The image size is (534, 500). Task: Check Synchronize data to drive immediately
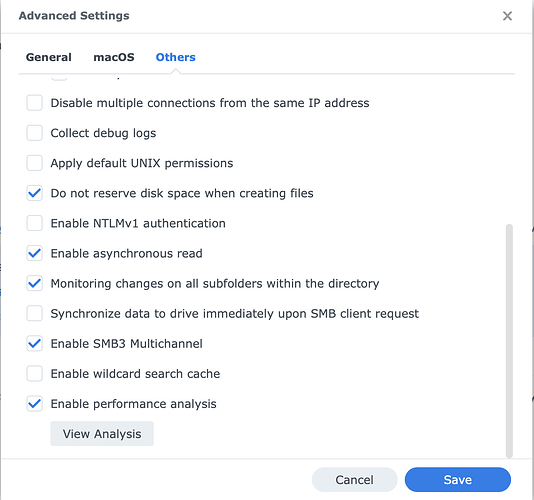[34, 313]
